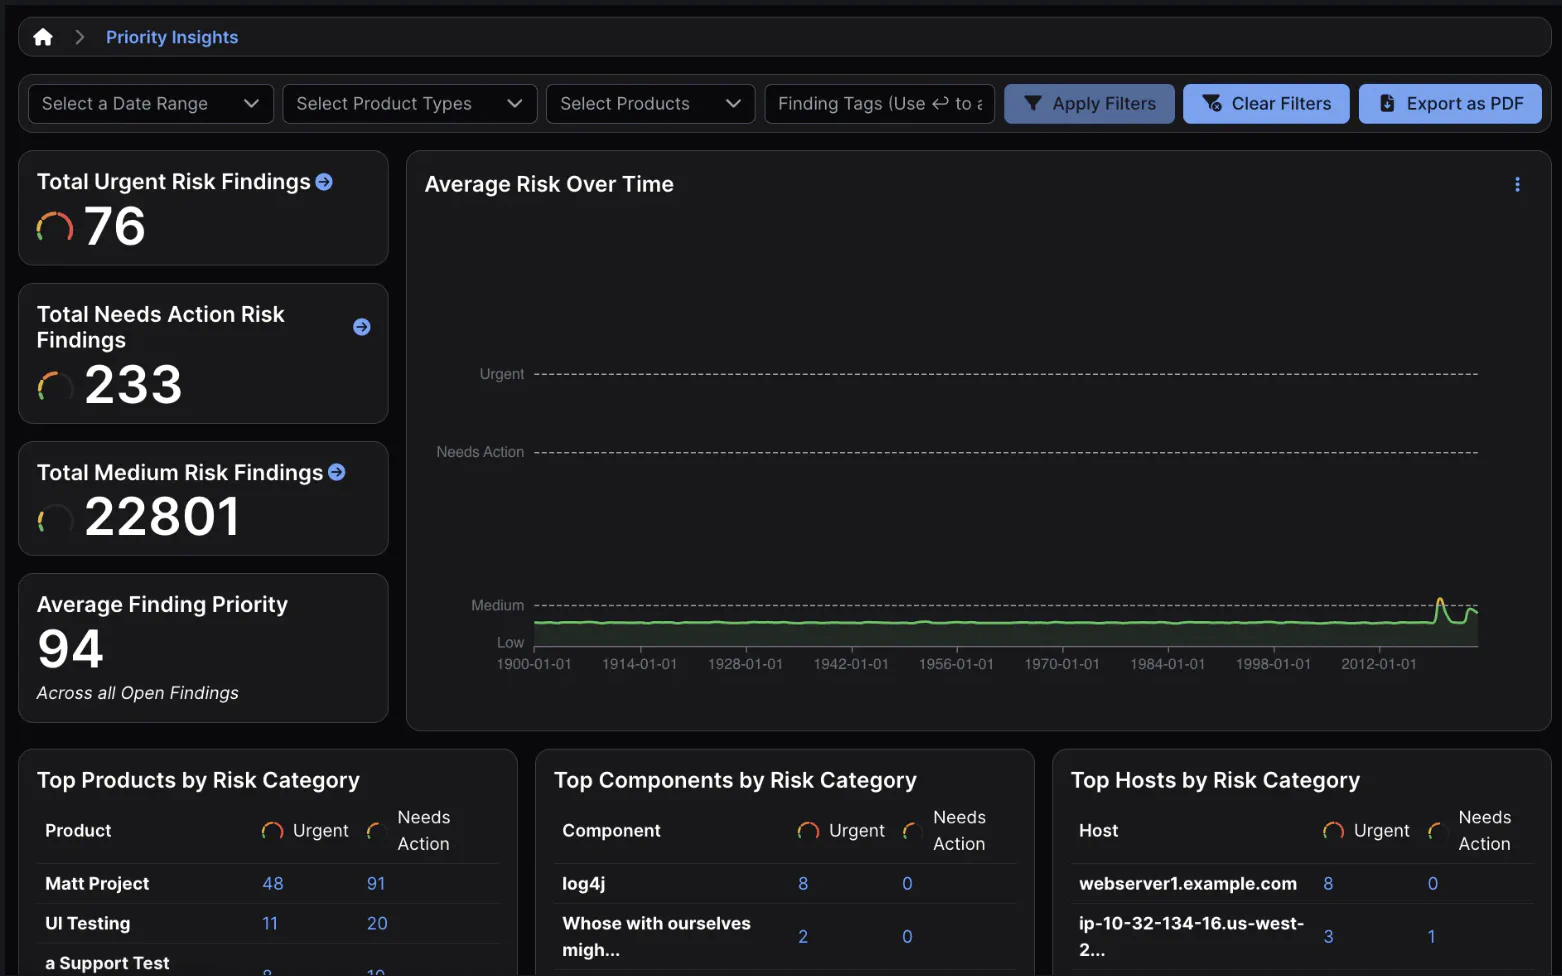This screenshot has height=976, width=1562.
Task: Click the Urgent gauge icon in Top Products header
Action: pyautogui.click(x=272, y=831)
